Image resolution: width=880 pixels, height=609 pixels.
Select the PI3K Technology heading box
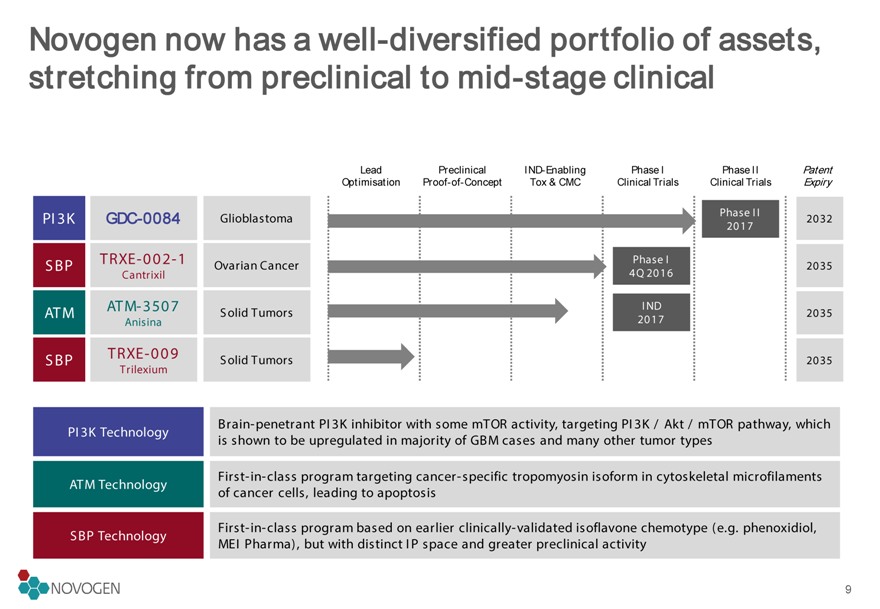pyautogui.click(x=118, y=432)
